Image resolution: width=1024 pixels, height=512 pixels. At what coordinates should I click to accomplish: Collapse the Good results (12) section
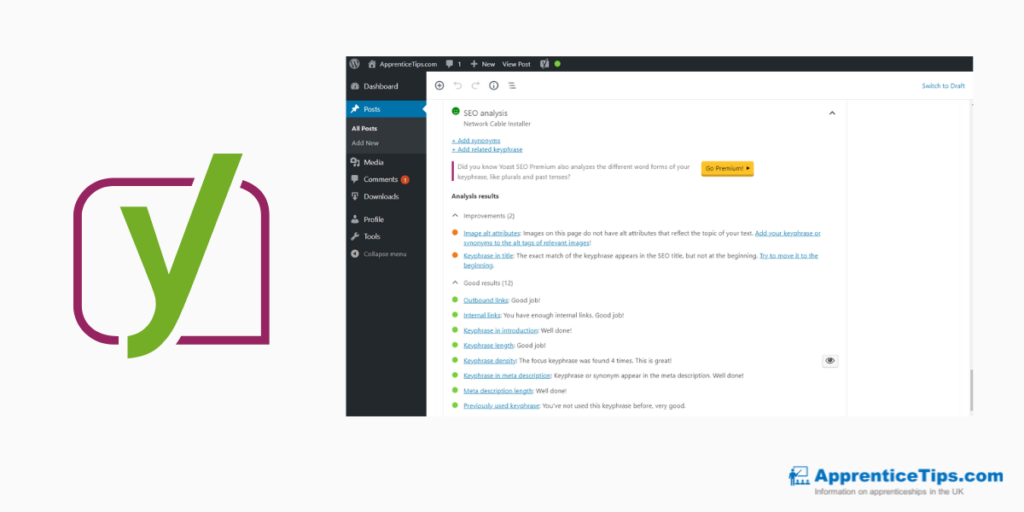(483, 283)
